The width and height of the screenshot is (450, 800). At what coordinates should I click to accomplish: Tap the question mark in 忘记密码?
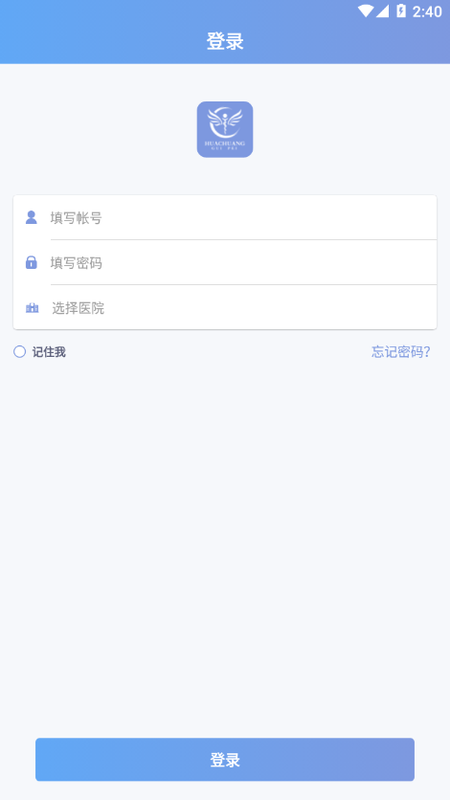pyautogui.click(x=427, y=352)
